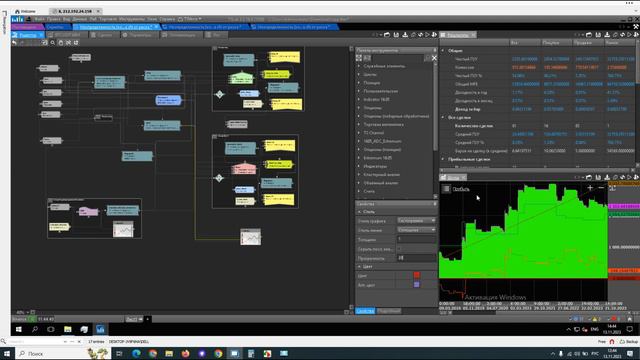Run play icon in the script editor panel header

pos(427,35)
